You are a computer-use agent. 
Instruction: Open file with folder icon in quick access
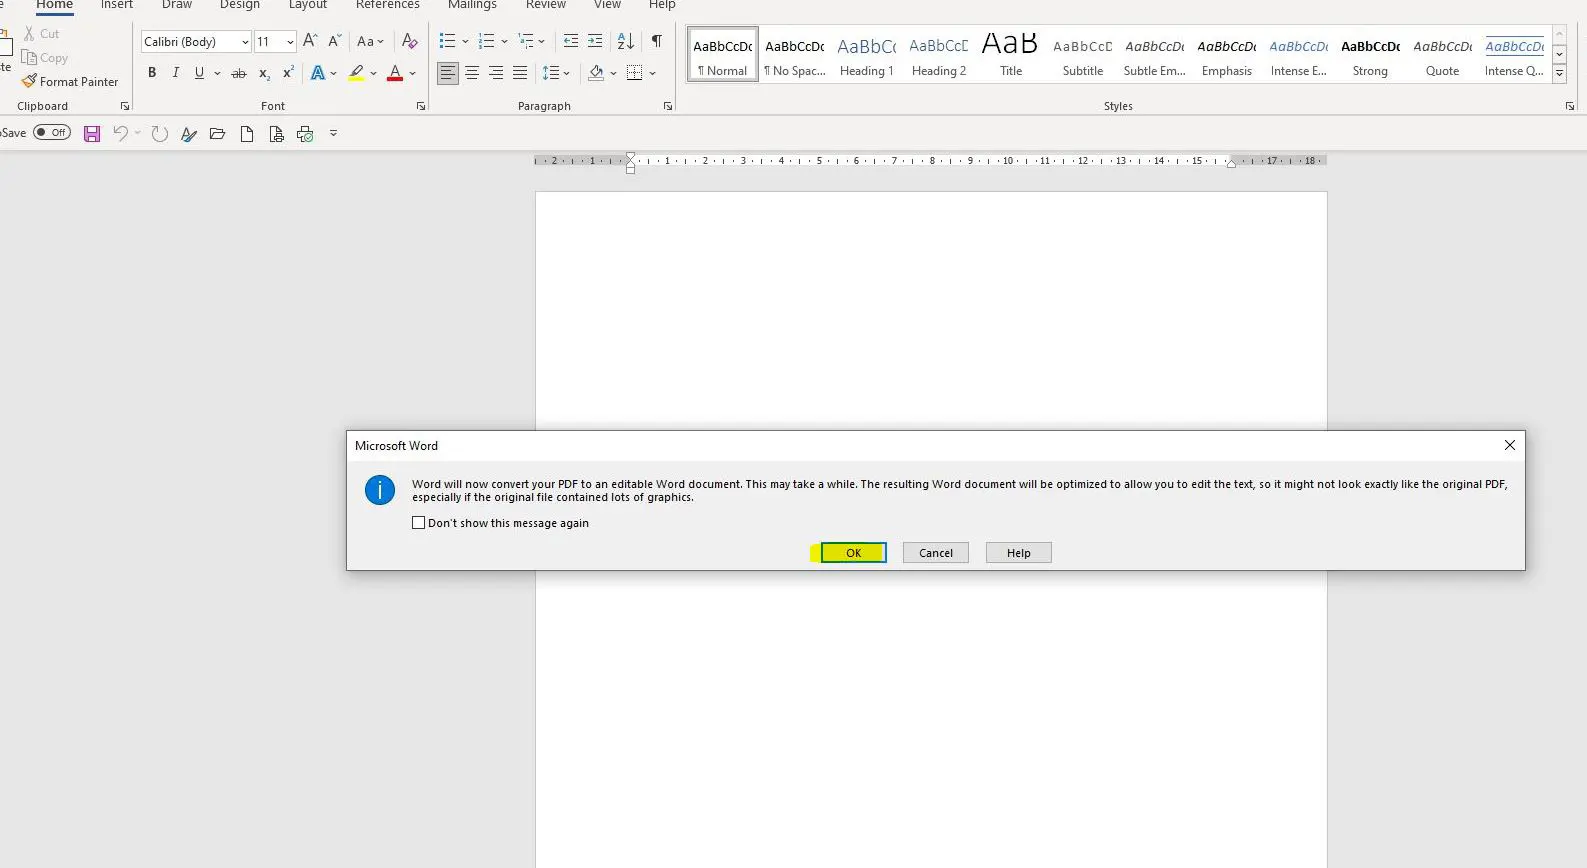point(217,133)
